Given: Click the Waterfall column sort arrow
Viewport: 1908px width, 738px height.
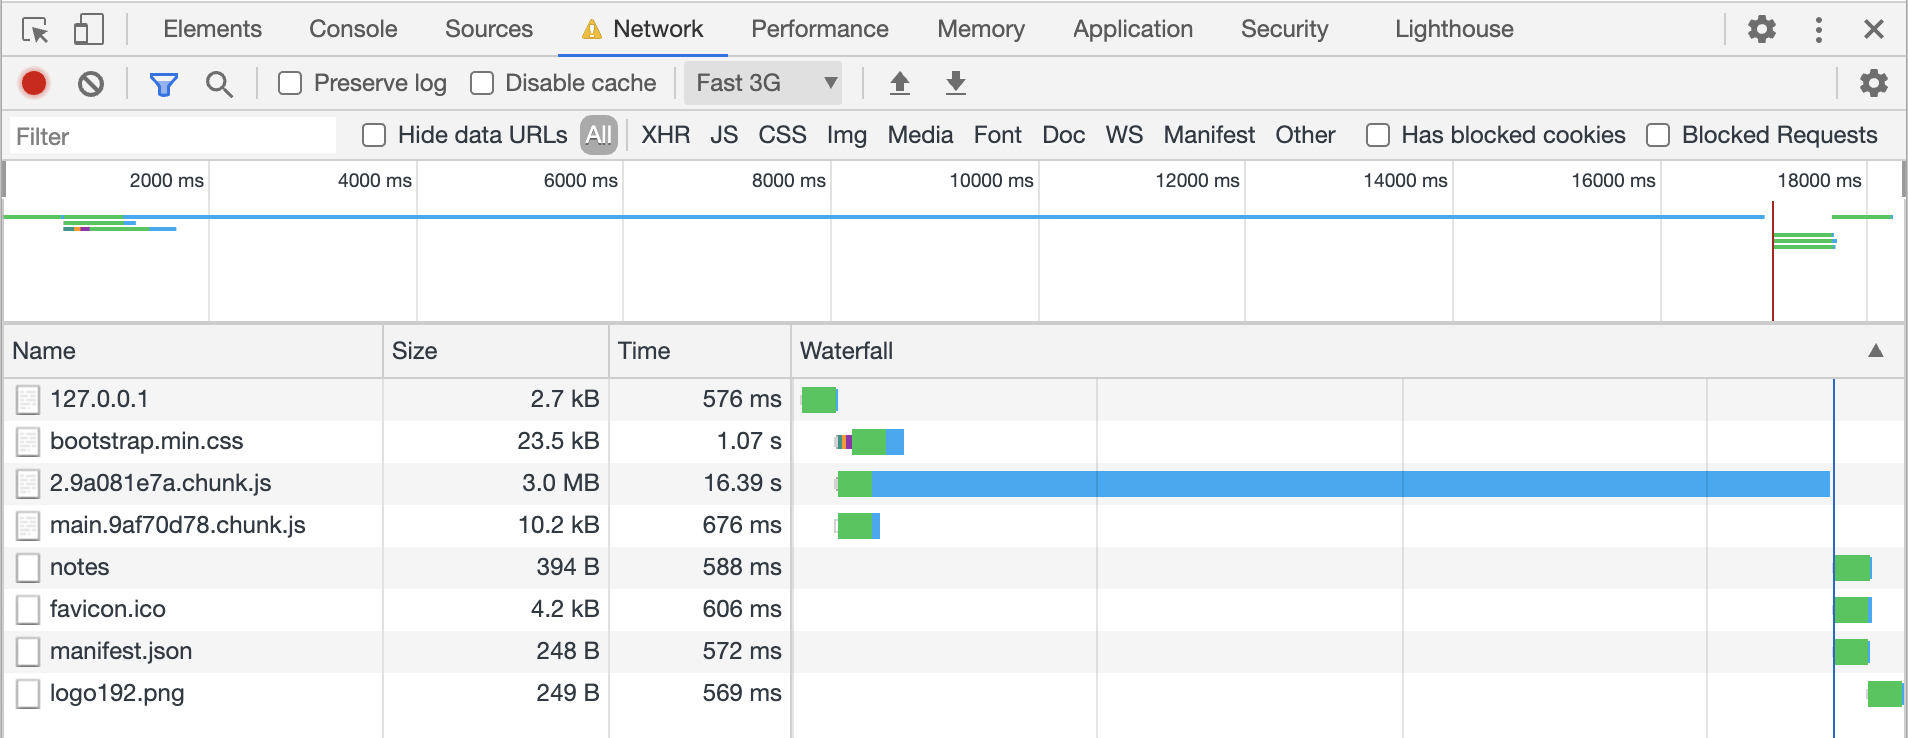Looking at the screenshot, I should 1875,351.
